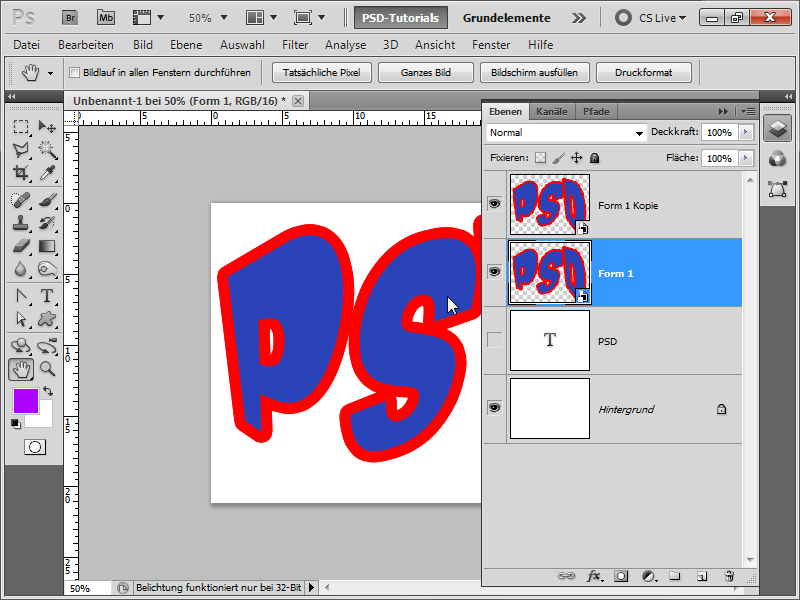Hide the Form 1 Kopie layer

494,204
